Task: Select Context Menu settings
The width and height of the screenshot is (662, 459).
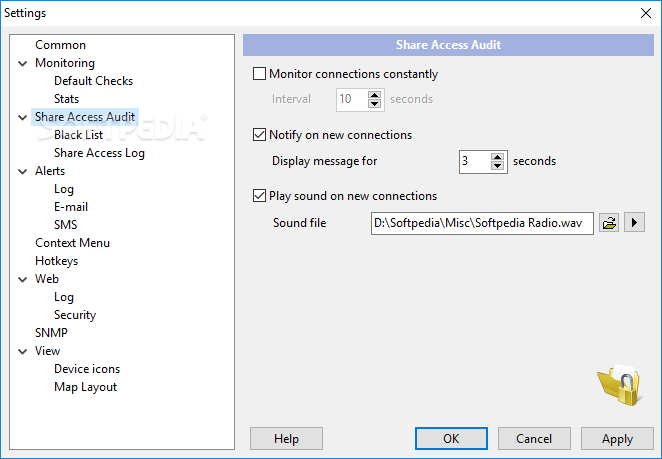Action: pos(72,243)
